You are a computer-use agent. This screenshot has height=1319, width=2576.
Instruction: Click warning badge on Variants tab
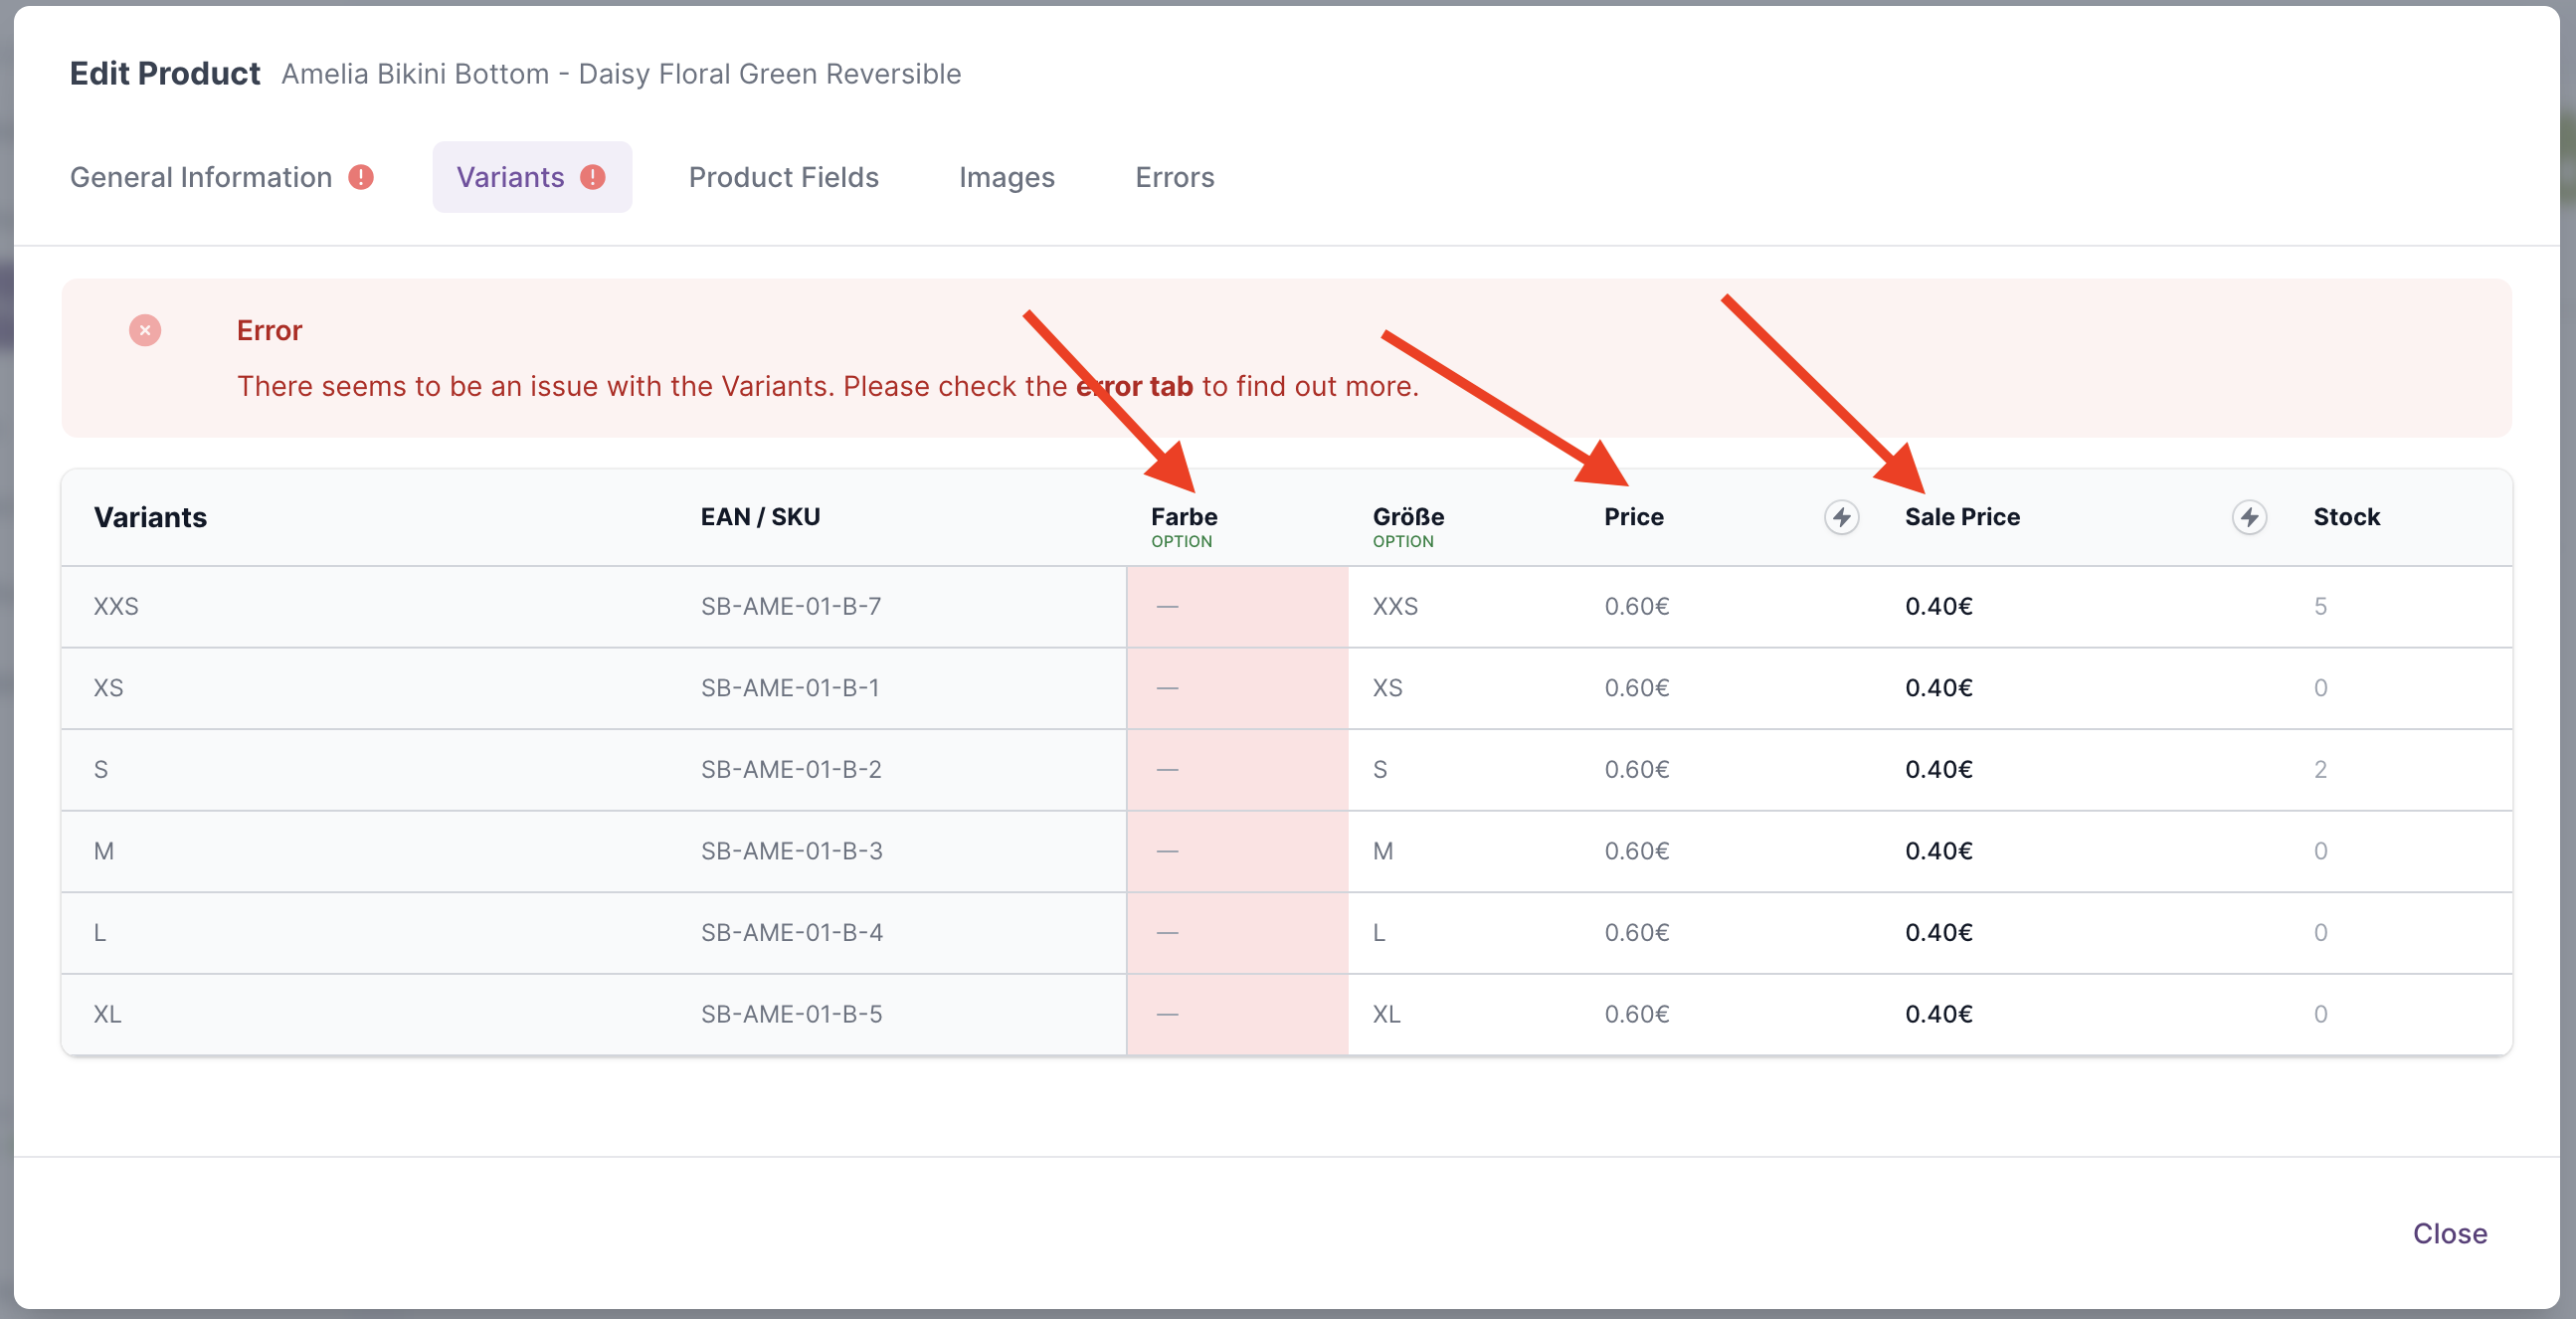pyautogui.click(x=593, y=177)
